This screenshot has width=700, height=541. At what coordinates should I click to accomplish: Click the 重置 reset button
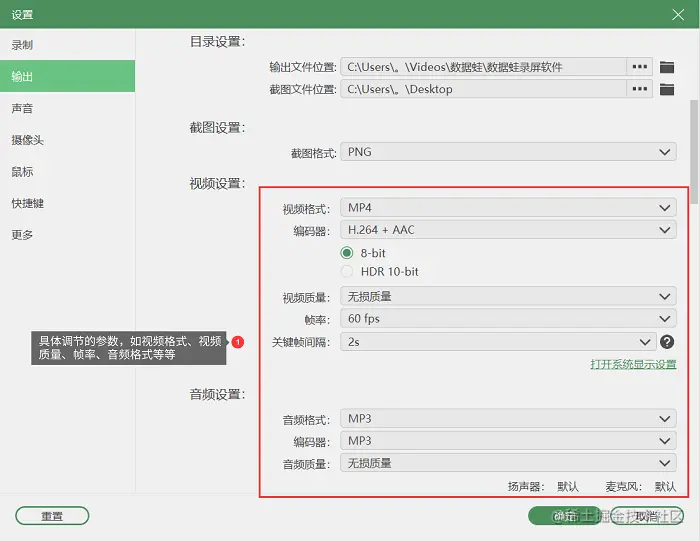pos(52,516)
